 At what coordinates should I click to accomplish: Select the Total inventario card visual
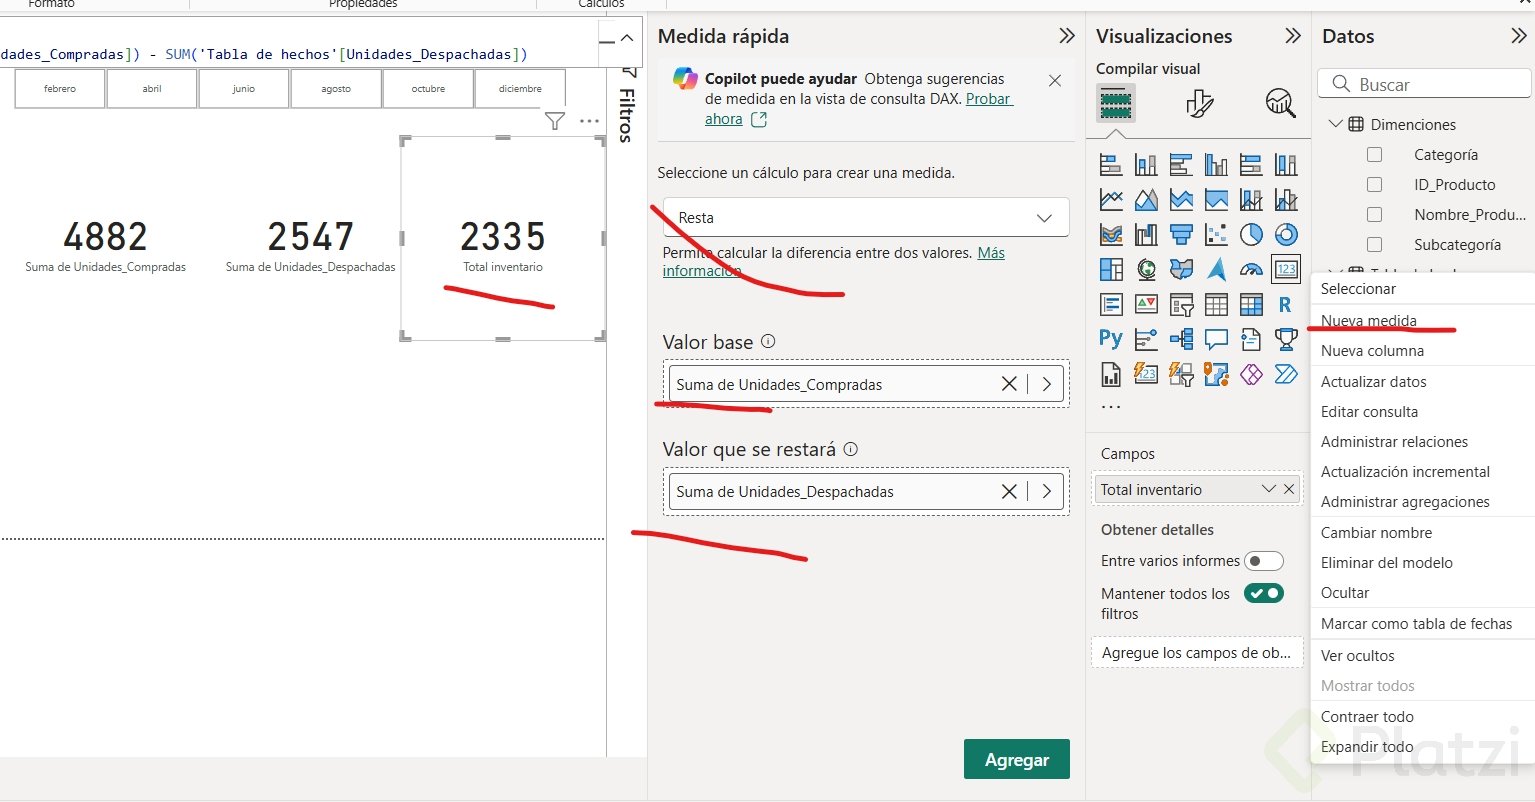point(503,240)
